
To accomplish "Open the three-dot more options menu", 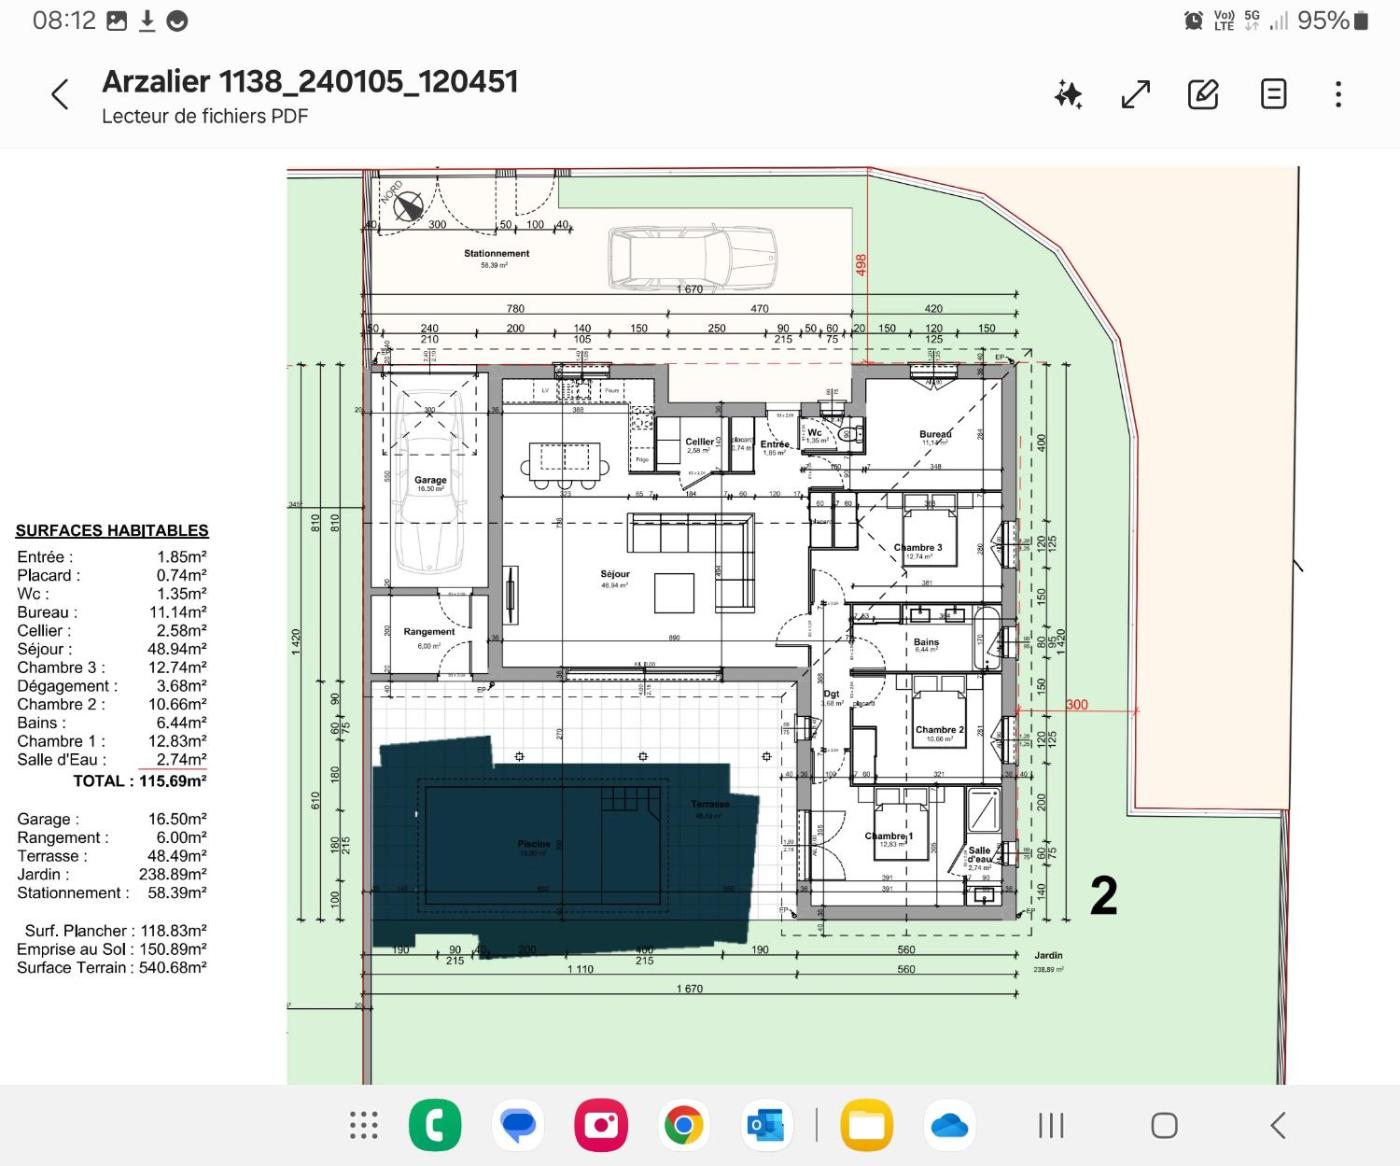I will pyautogui.click(x=1338, y=95).
